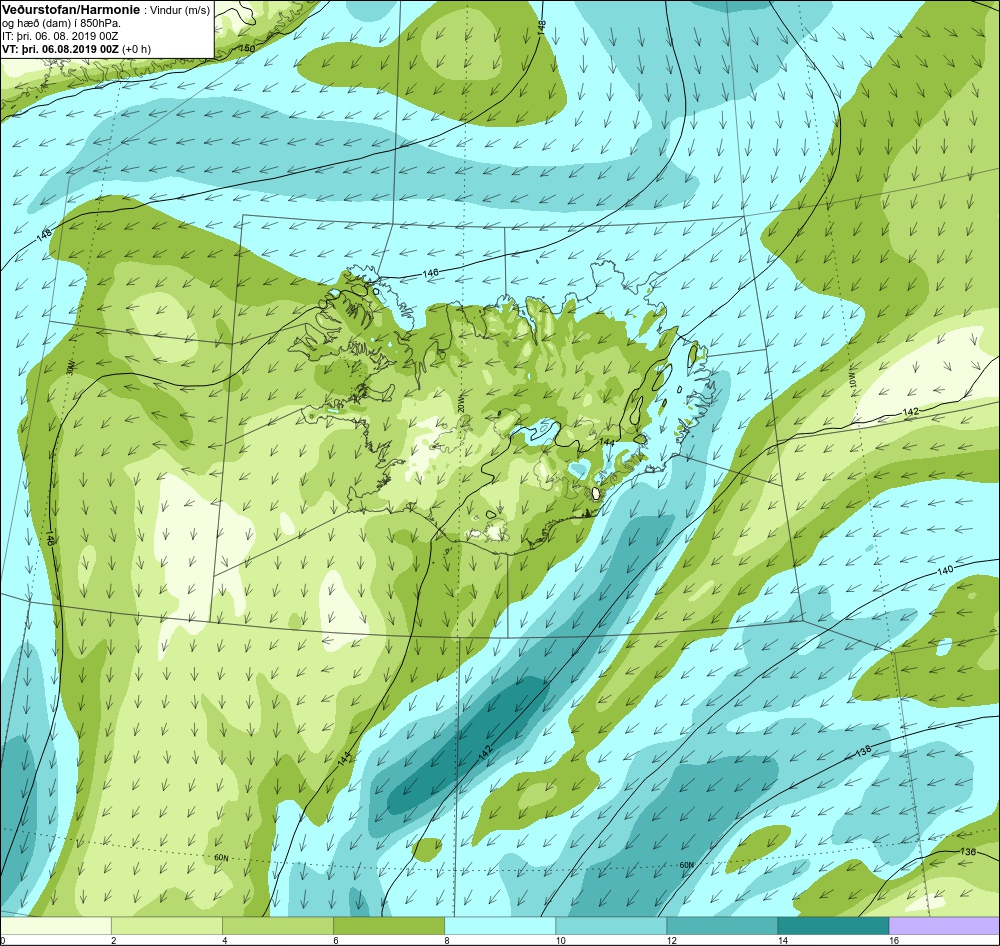This screenshot has width=1000, height=946.
Task: Click legend tick value "2"
Action: pos(114,940)
